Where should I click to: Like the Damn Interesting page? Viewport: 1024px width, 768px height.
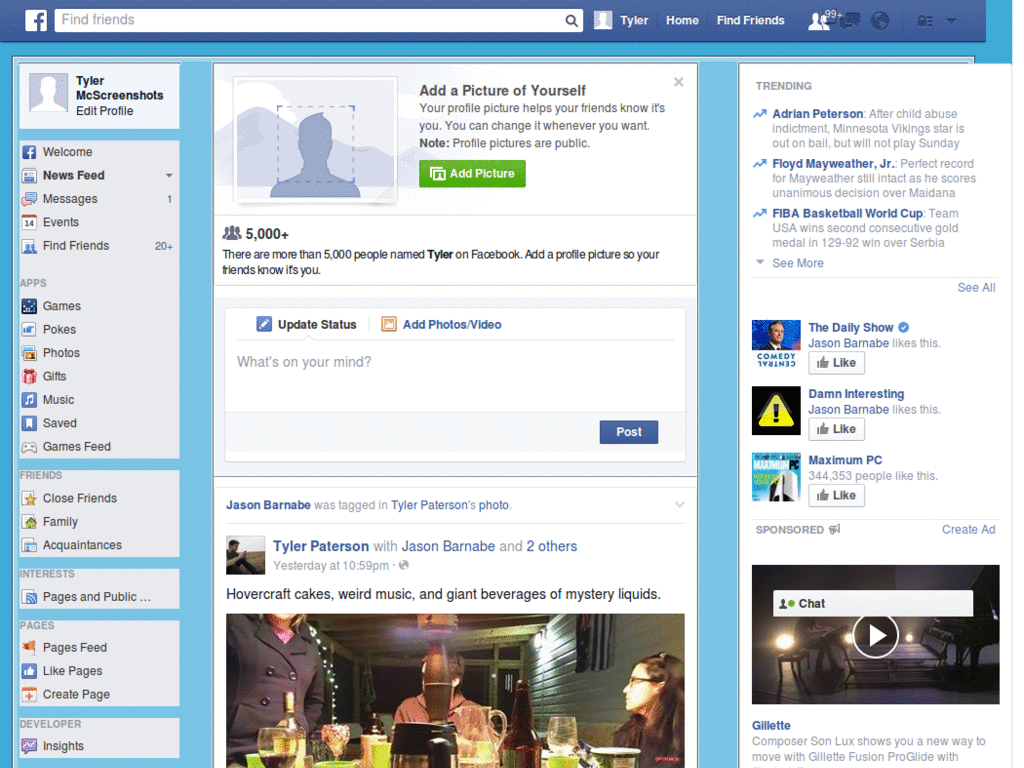pyautogui.click(x=837, y=429)
